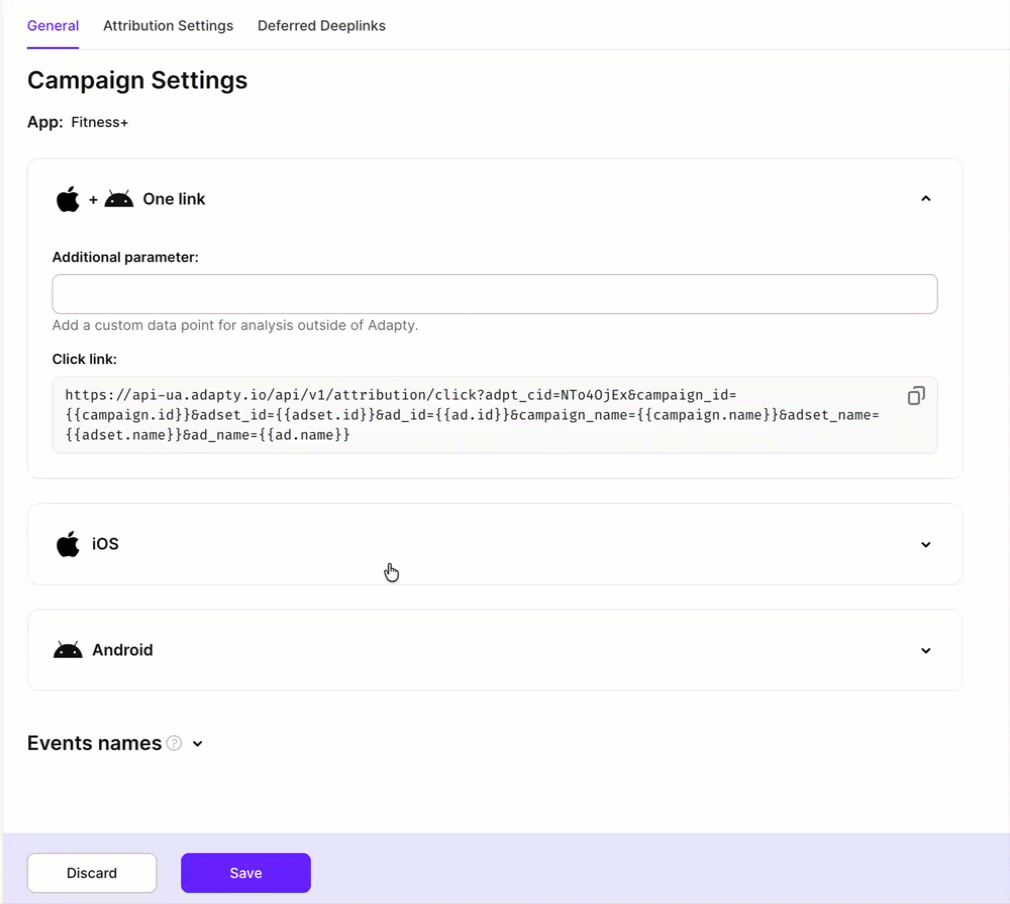Open the help tooltip next to Events names
Viewport: 1010px width, 904px height.
point(176,743)
